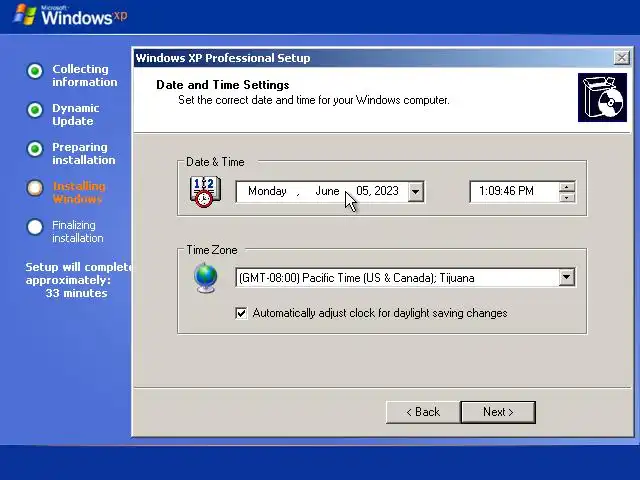Click the 'Set the correct date and time' text
The image size is (640, 480).
[313, 100]
